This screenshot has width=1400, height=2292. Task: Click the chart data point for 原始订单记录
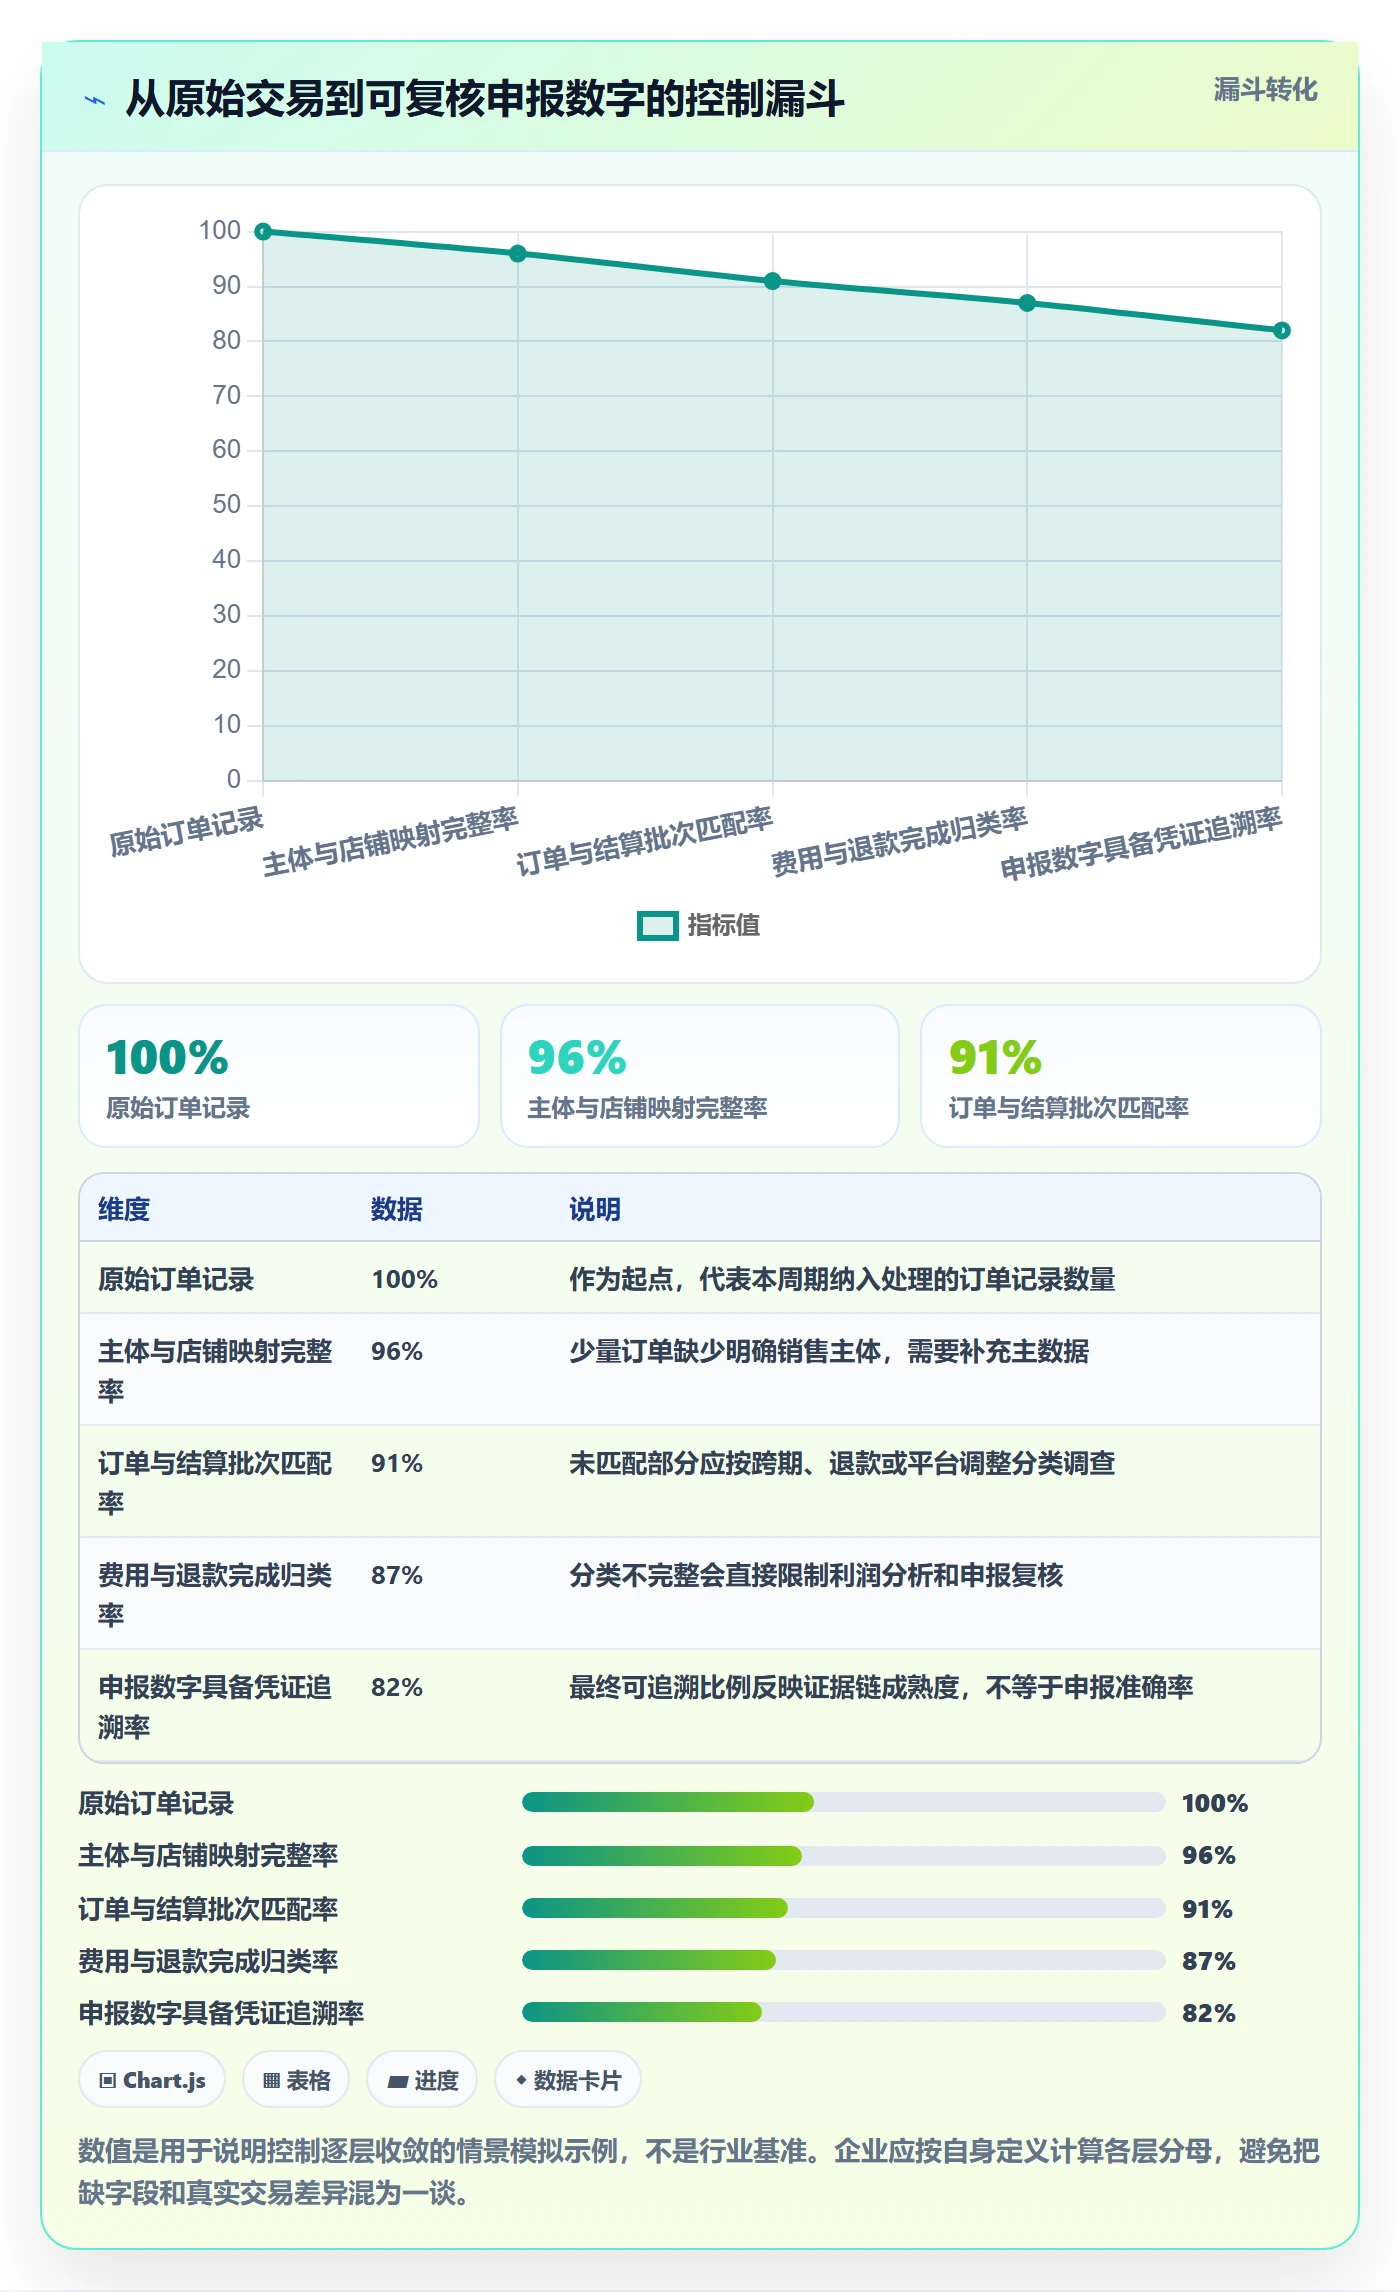point(263,232)
